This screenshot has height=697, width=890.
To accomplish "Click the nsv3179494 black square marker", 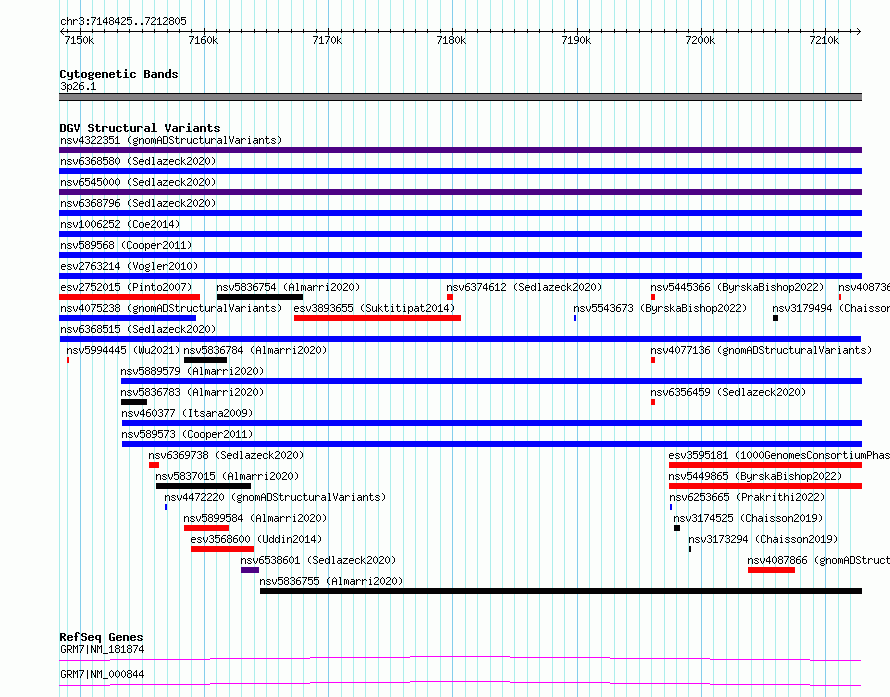I will [x=775, y=318].
